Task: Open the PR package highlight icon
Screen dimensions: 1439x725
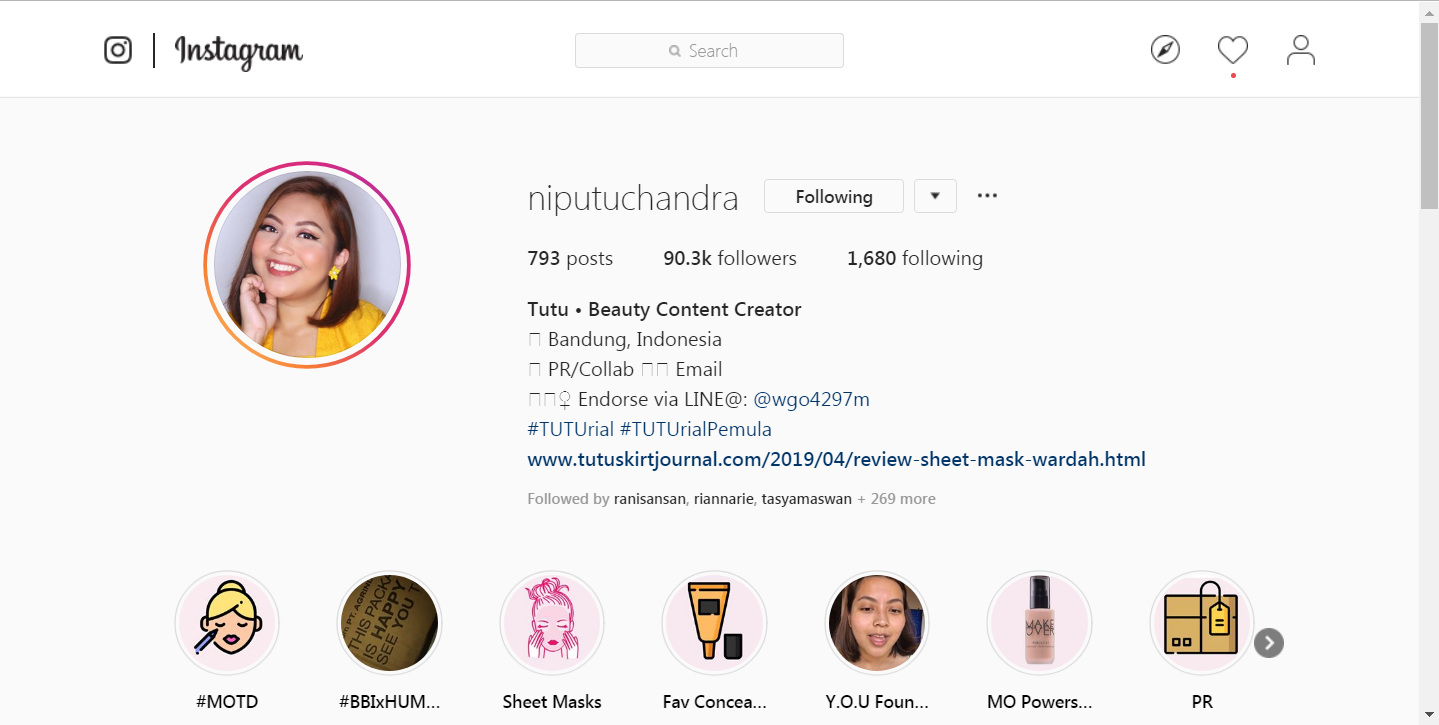Action: [1202, 624]
